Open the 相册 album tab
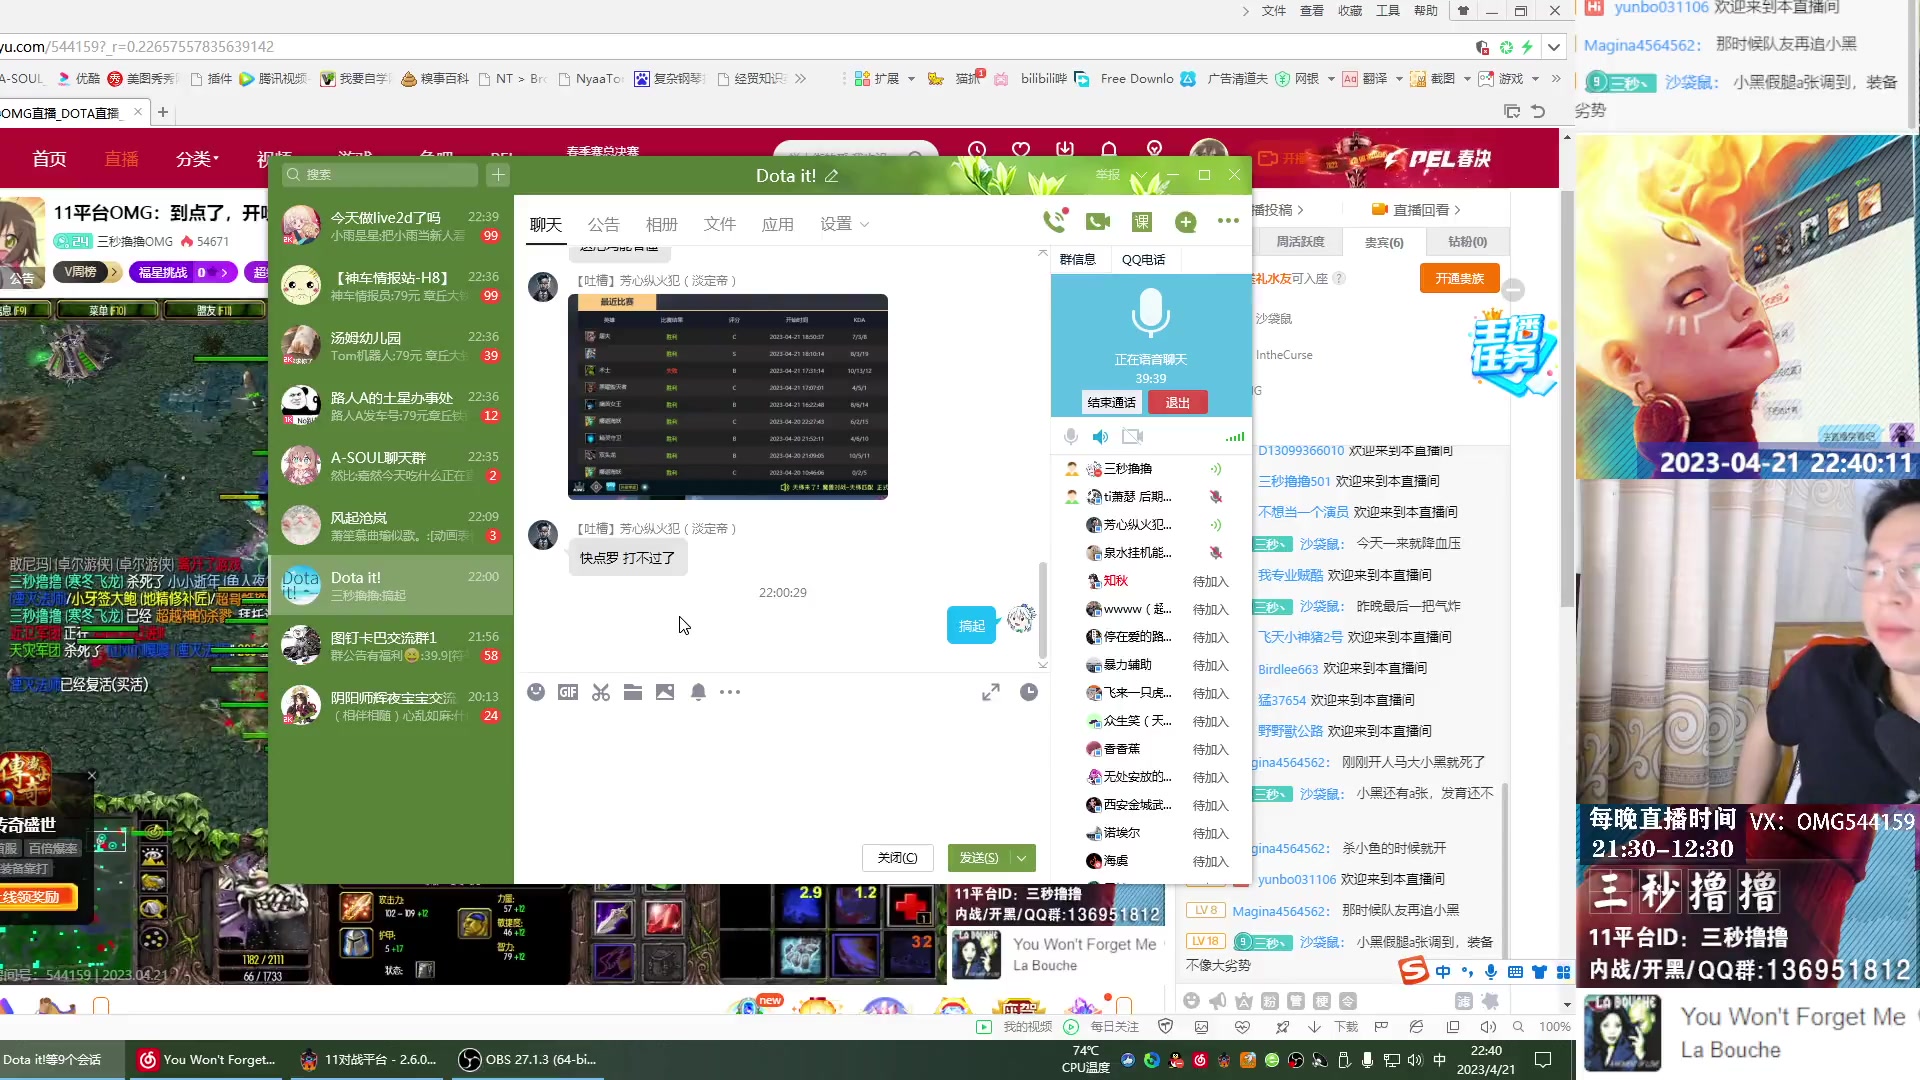The image size is (1920, 1080). 662,224
